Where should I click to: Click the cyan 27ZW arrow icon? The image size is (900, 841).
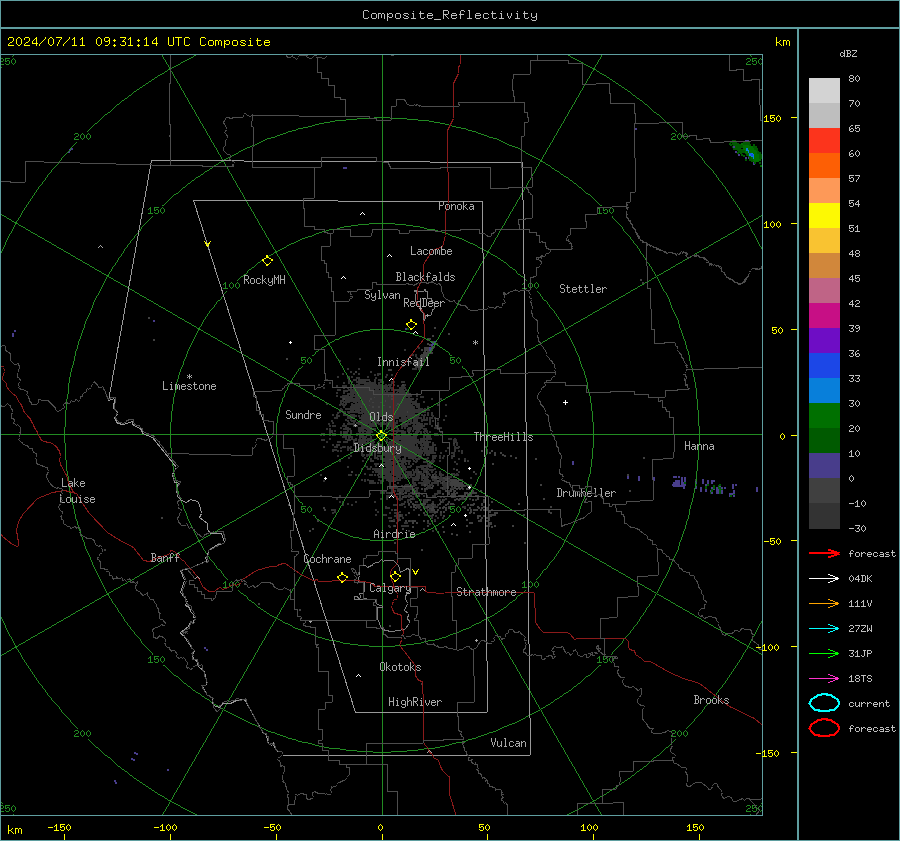tap(824, 629)
